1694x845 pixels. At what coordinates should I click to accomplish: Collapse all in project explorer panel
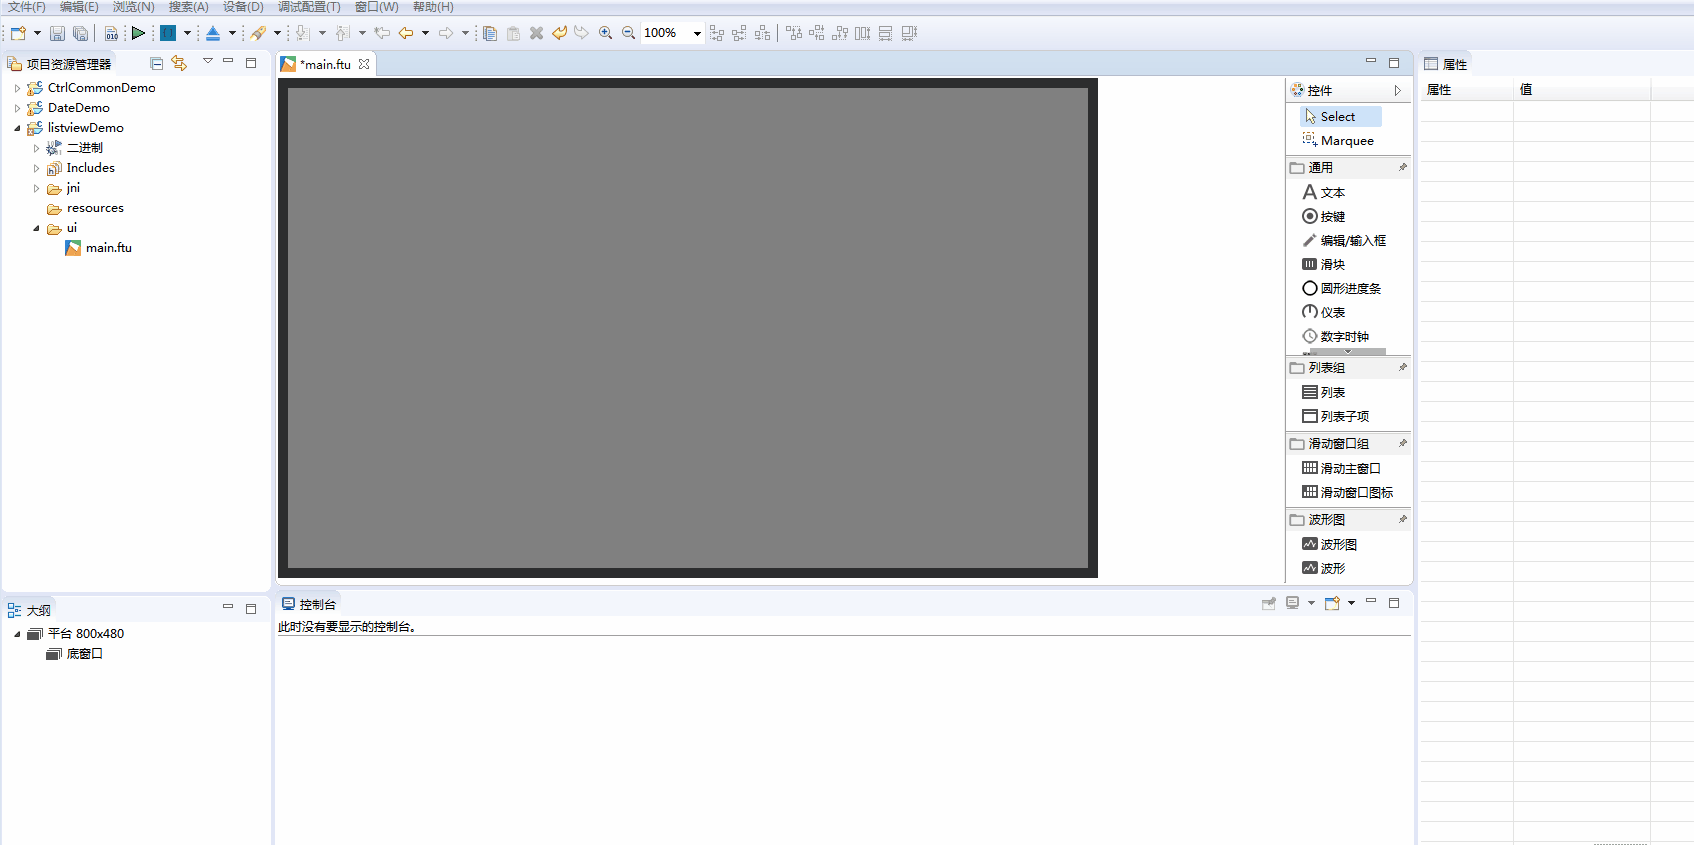[156, 63]
